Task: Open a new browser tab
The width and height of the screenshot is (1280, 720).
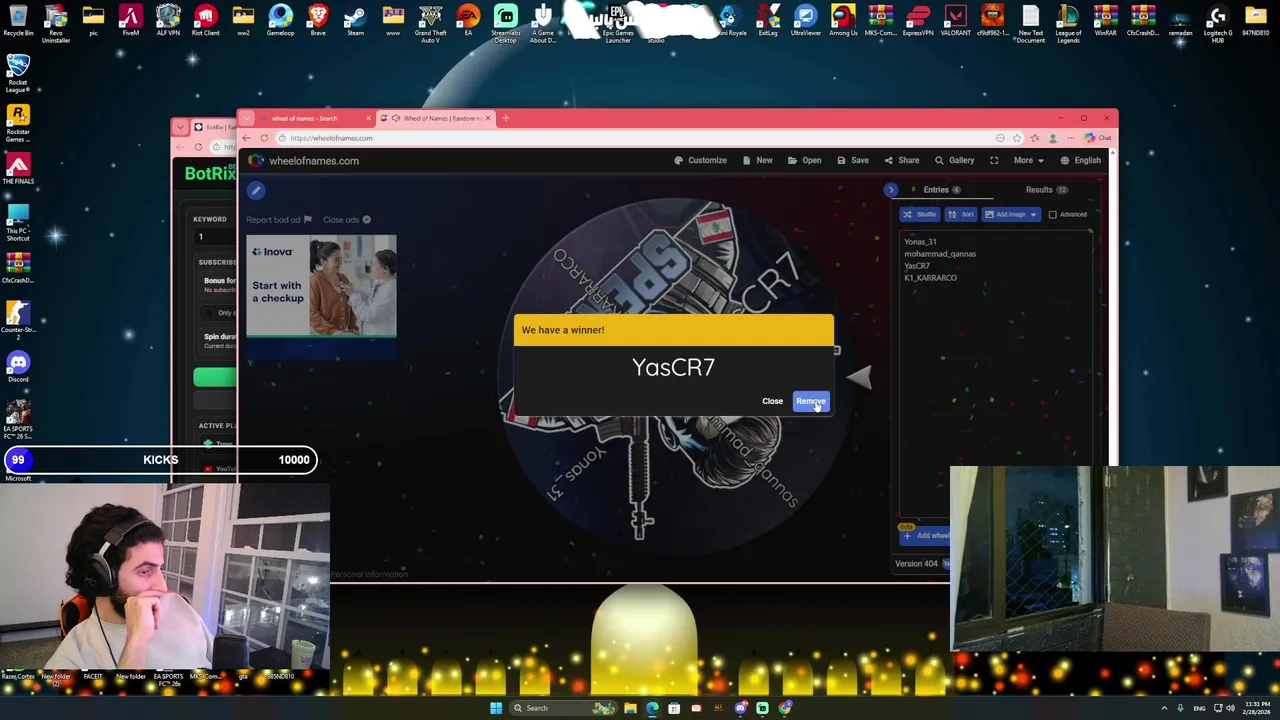Action: 505,118
